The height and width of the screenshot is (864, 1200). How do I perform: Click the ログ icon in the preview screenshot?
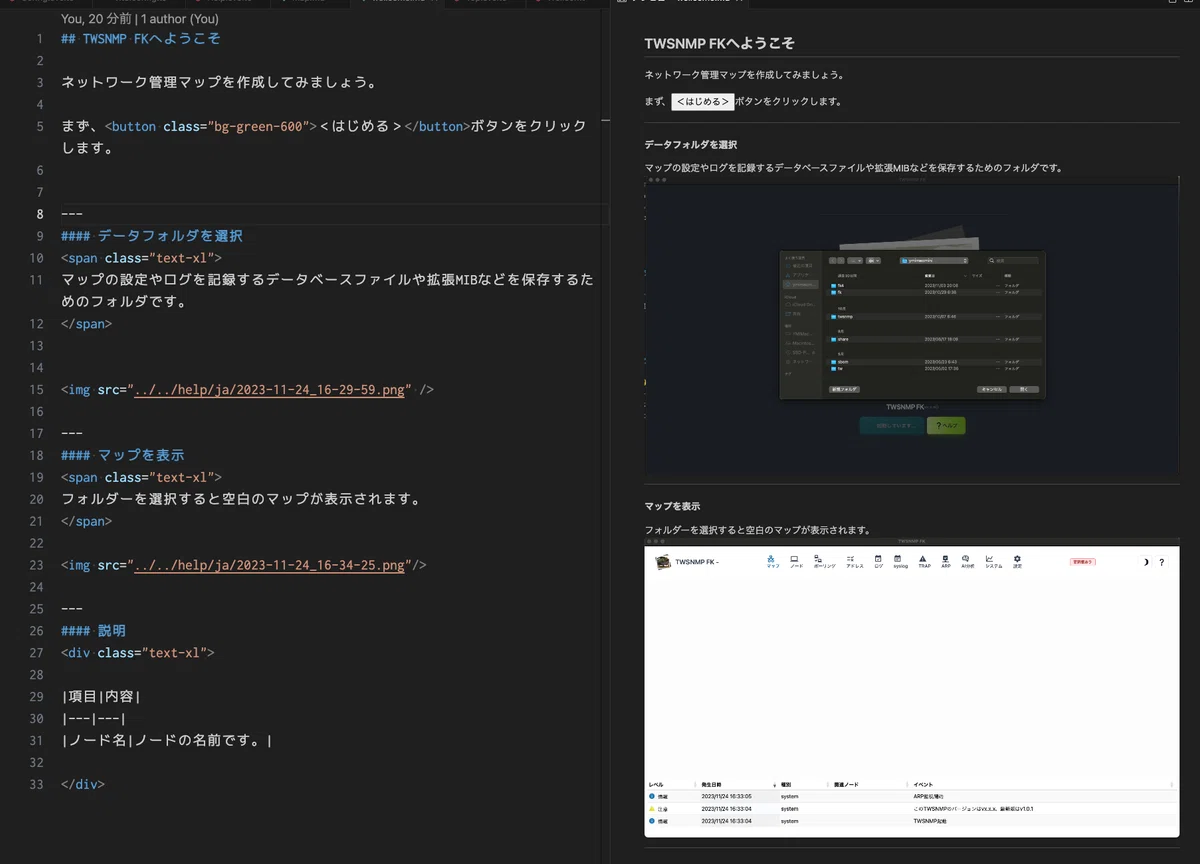878,562
